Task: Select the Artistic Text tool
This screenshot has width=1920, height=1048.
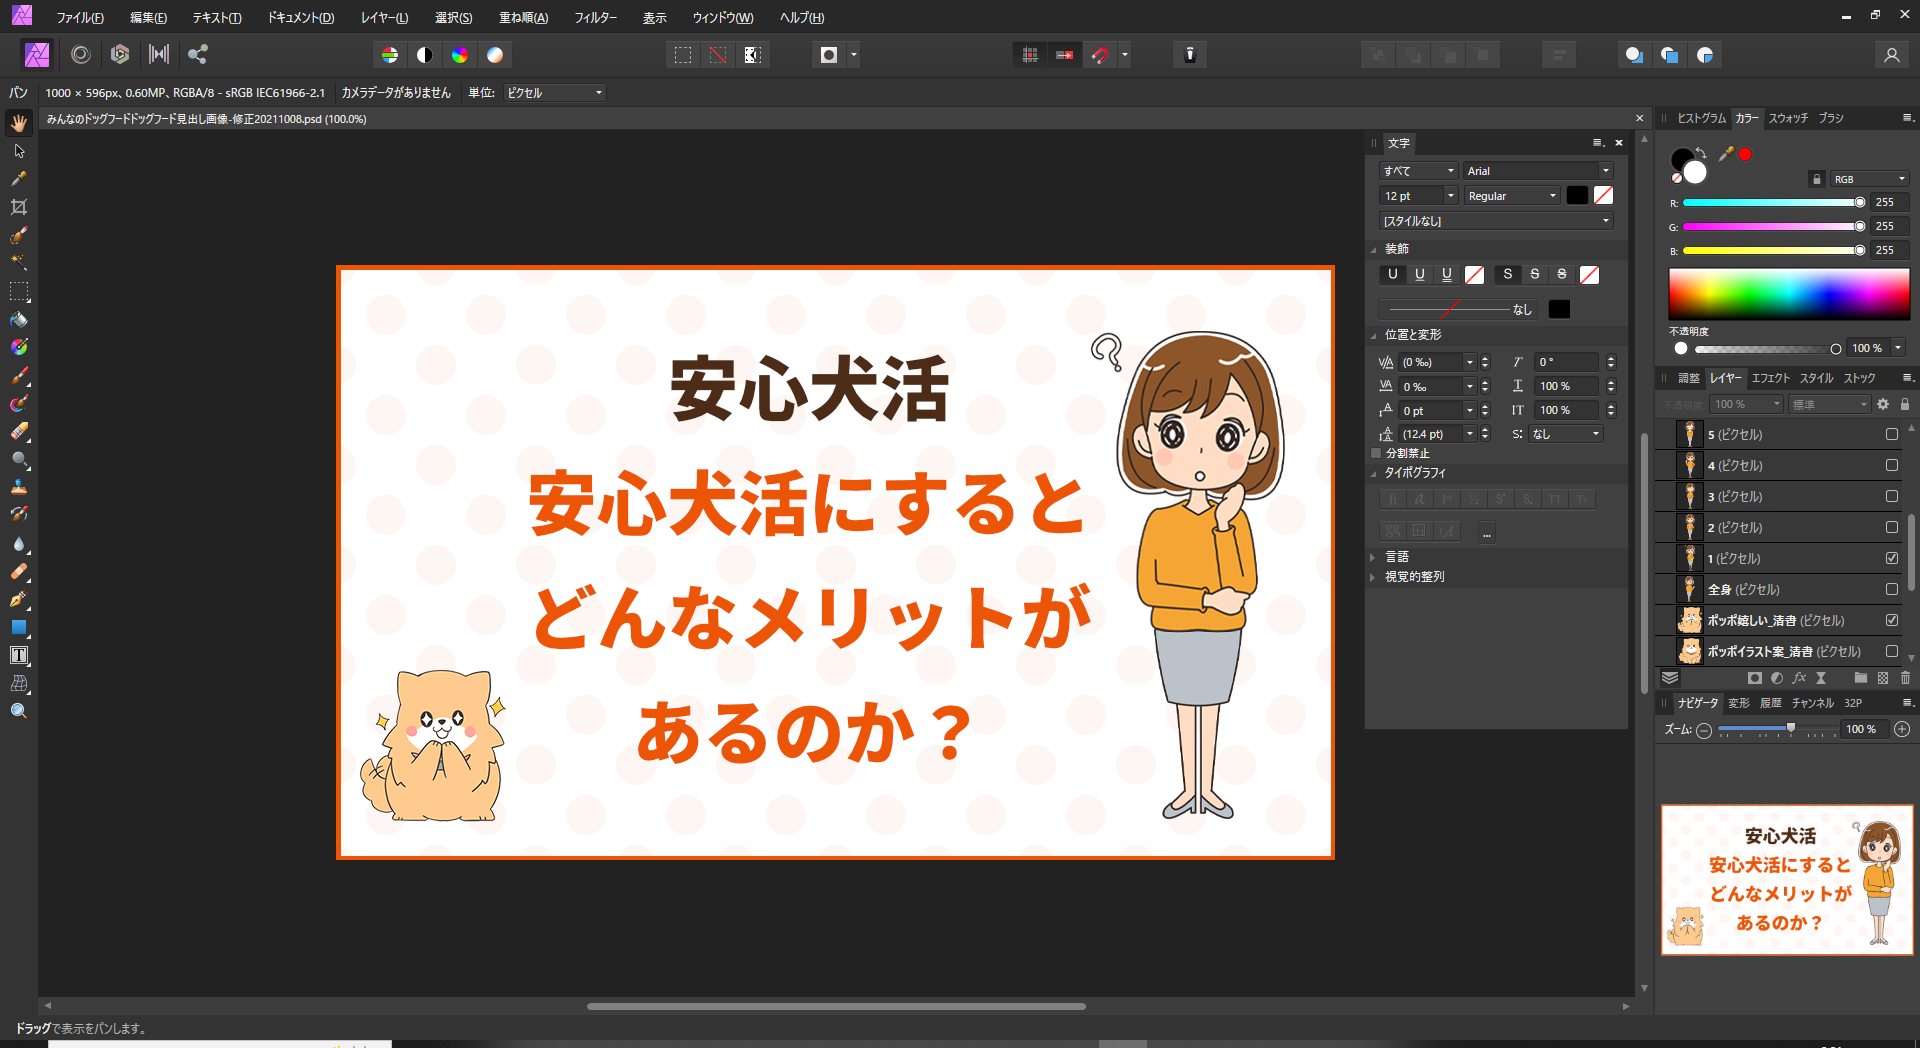Action: tap(19, 655)
